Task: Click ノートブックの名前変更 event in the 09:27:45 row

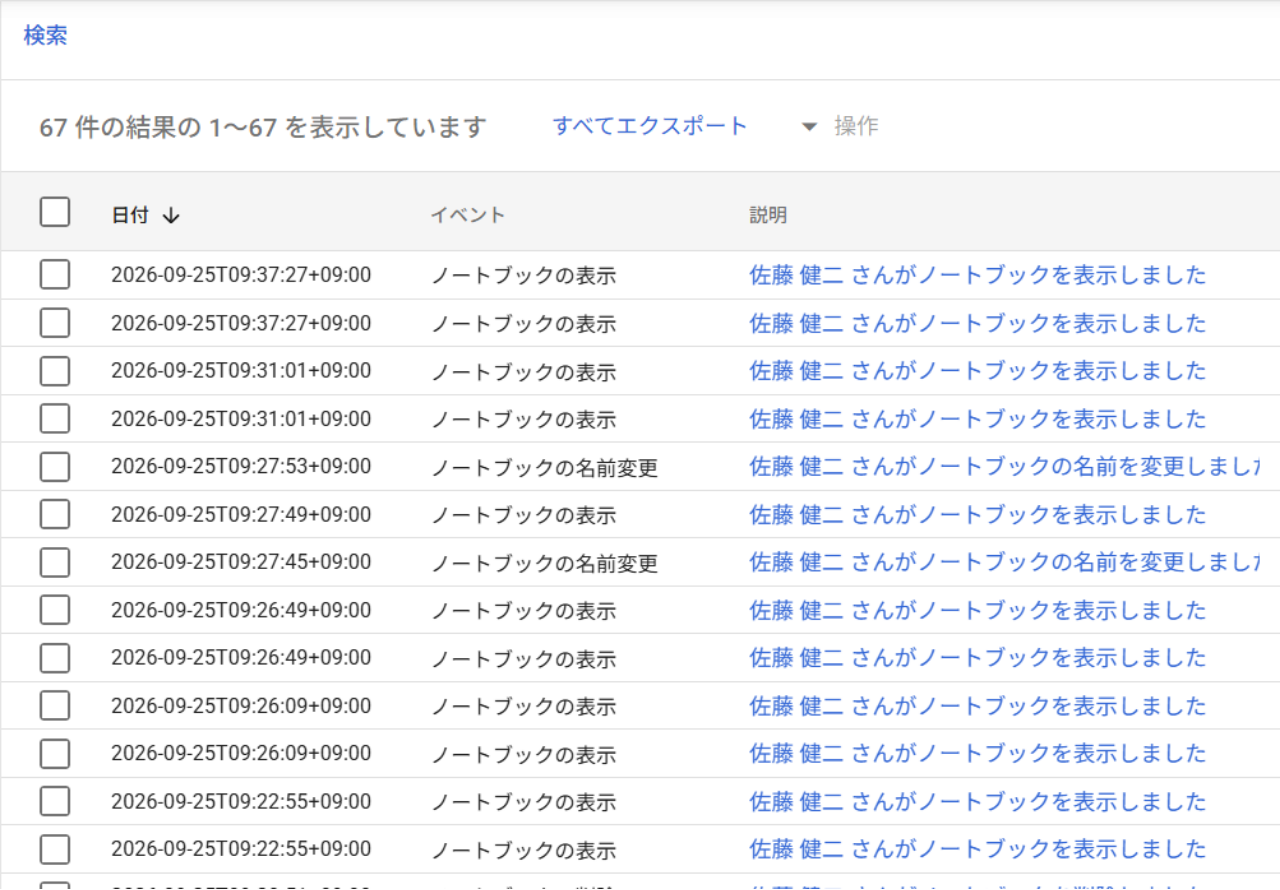Action: coord(545,564)
